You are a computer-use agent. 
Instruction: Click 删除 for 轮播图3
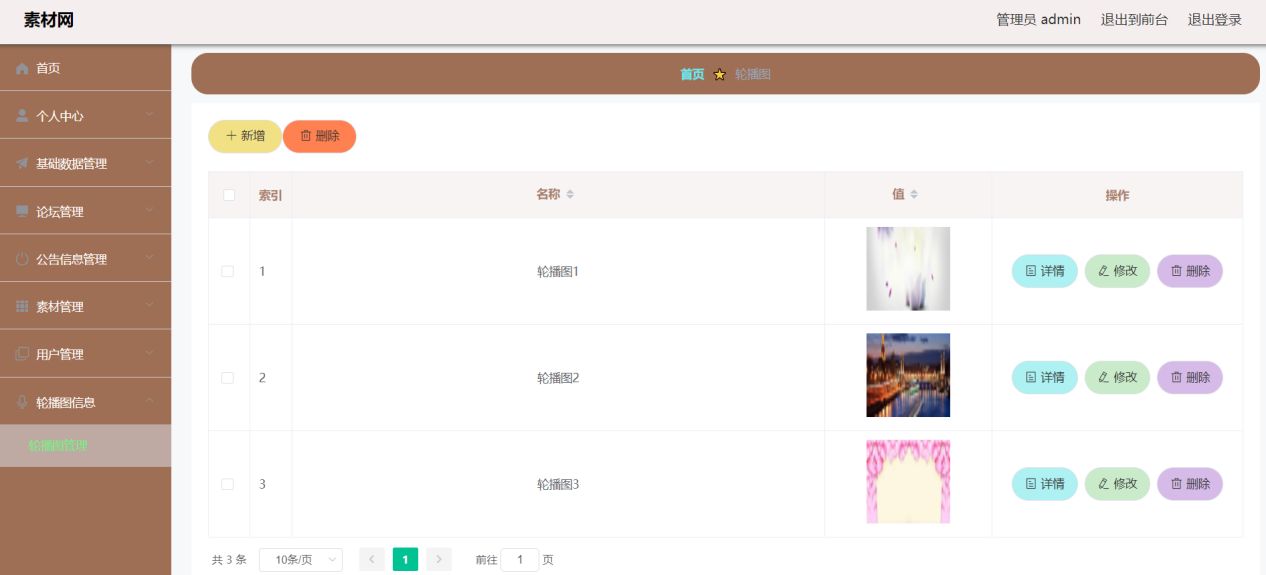1190,484
